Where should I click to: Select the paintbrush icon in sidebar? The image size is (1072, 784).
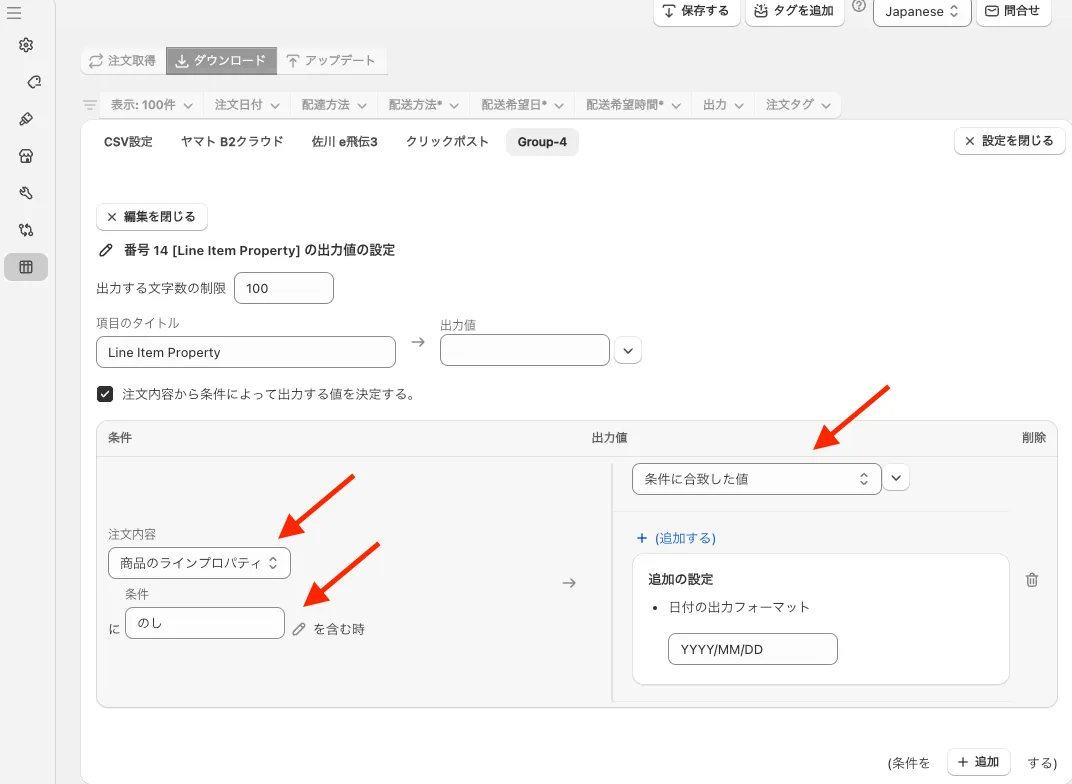26,119
